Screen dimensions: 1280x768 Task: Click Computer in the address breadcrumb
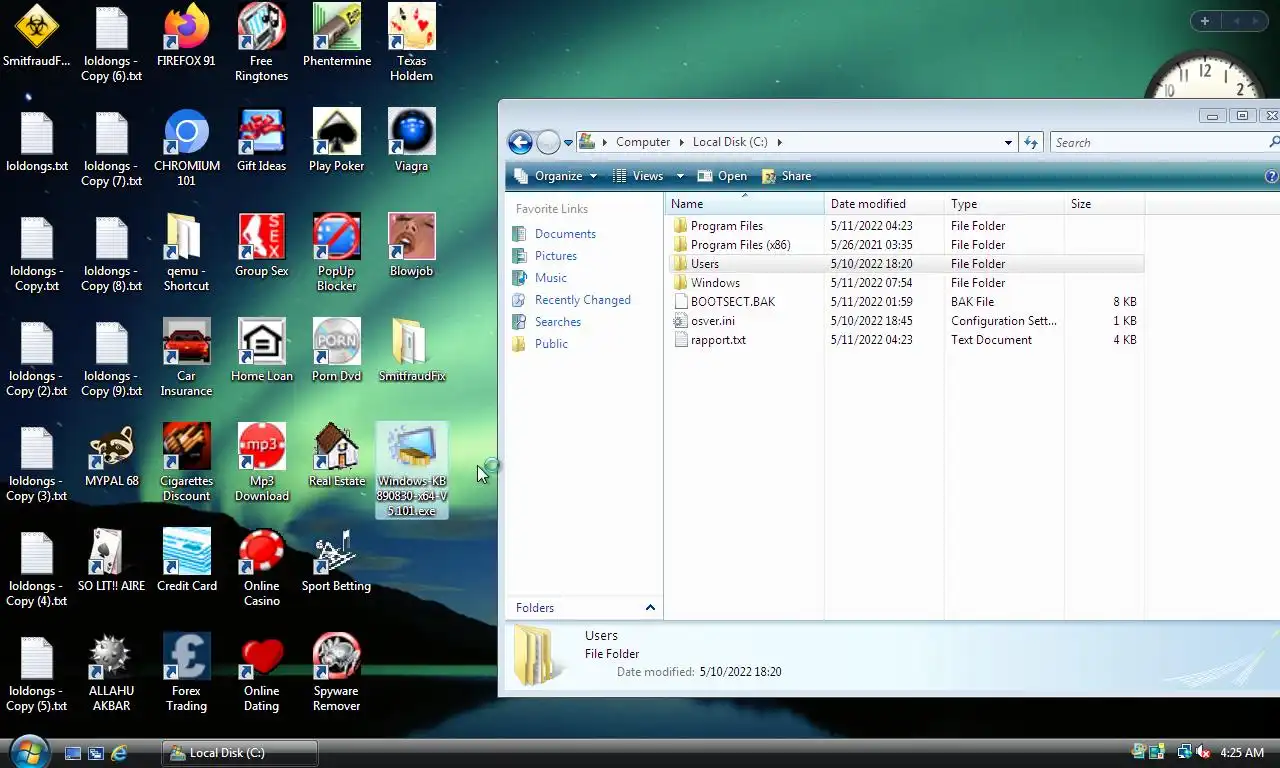point(642,142)
